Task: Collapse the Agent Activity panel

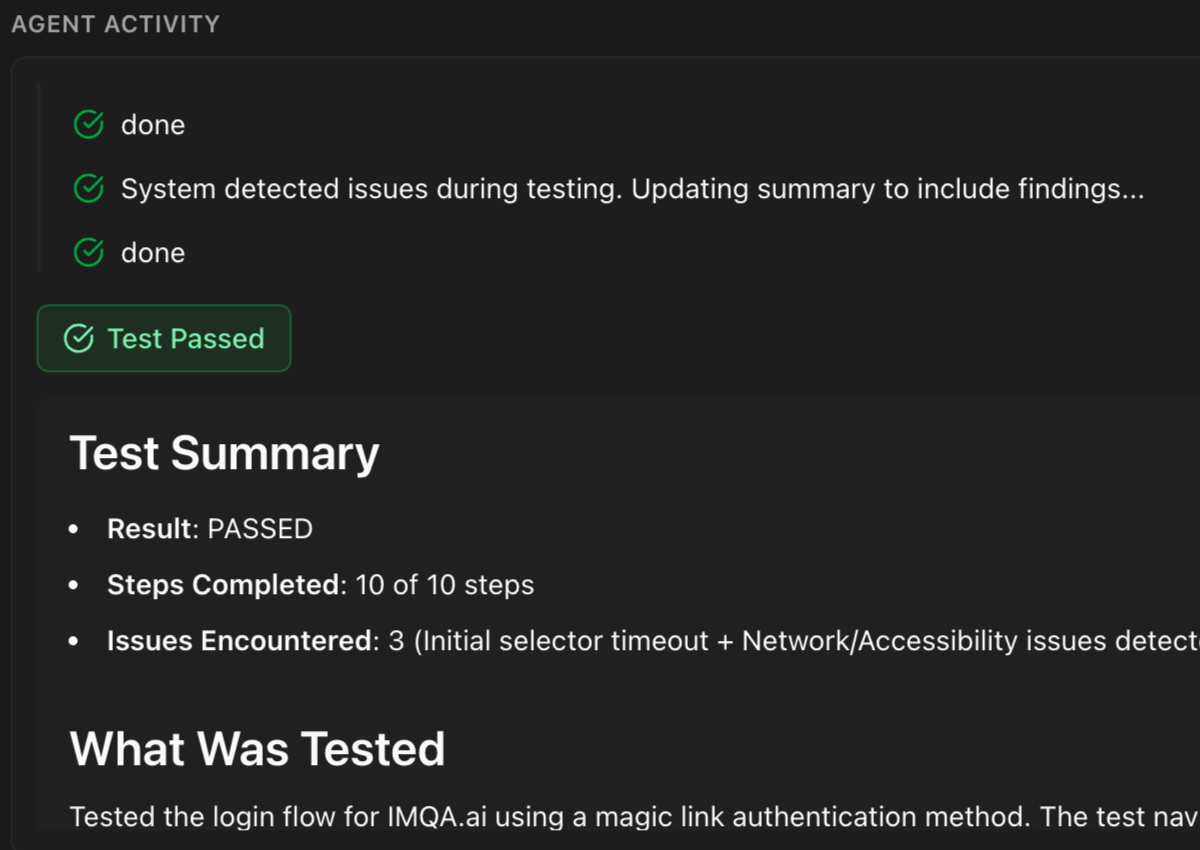Action: (115, 23)
